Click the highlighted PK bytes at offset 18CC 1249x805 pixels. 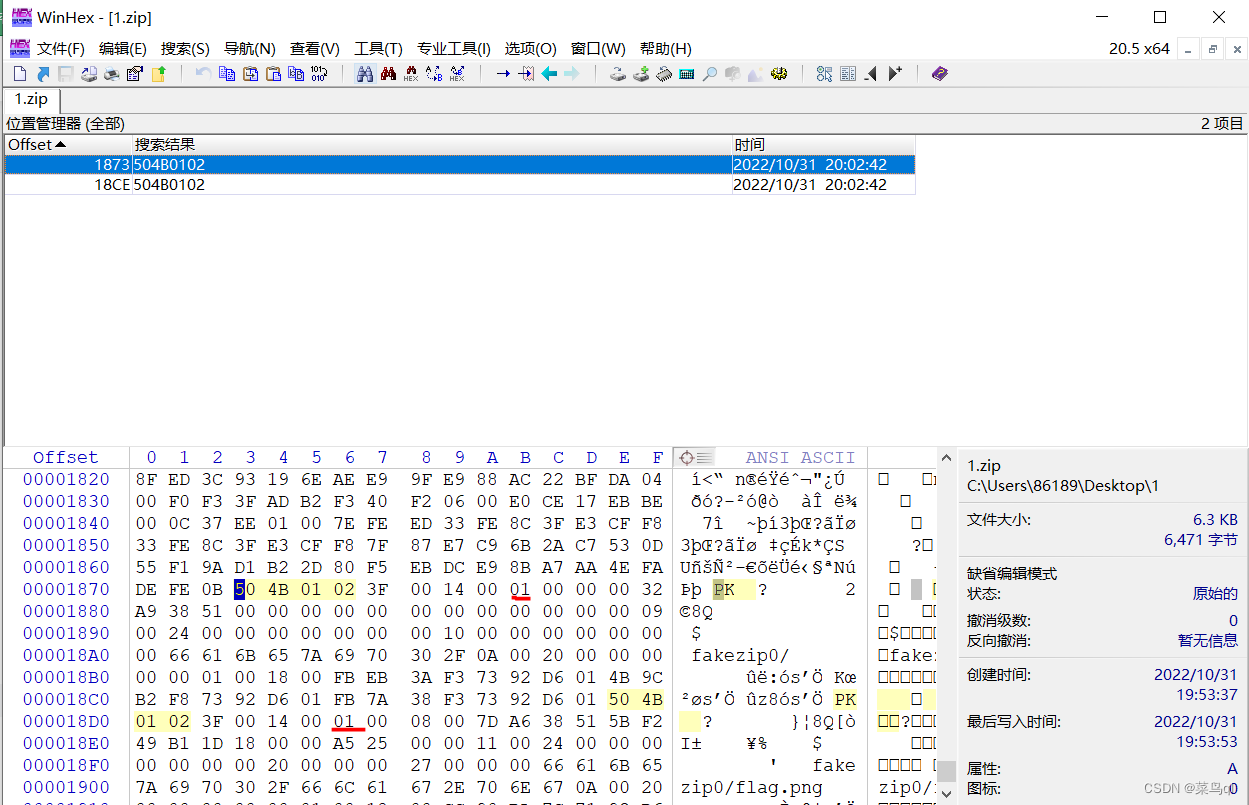click(636, 700)
